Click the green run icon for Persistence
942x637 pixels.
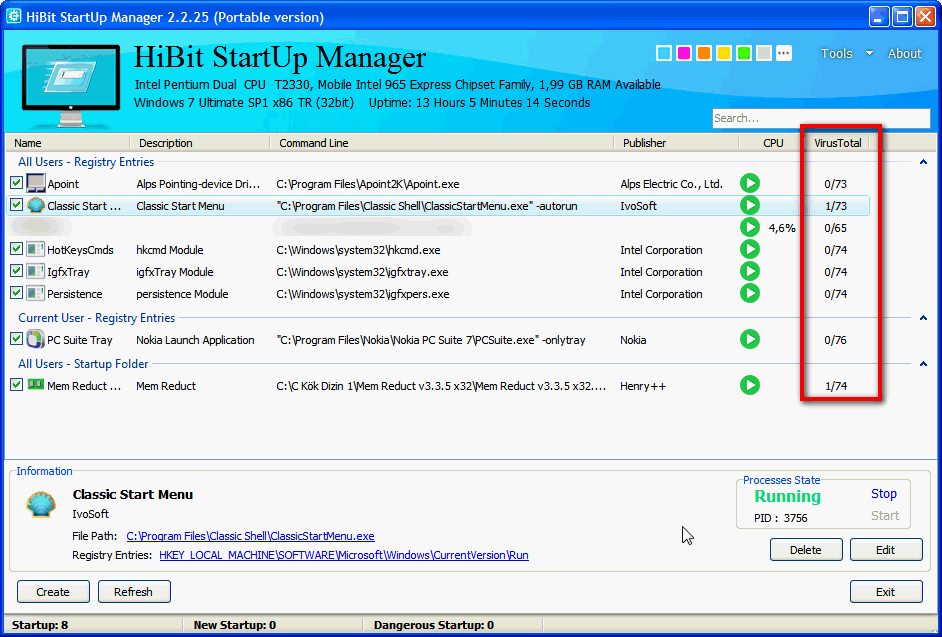click(x=750, y=293)
